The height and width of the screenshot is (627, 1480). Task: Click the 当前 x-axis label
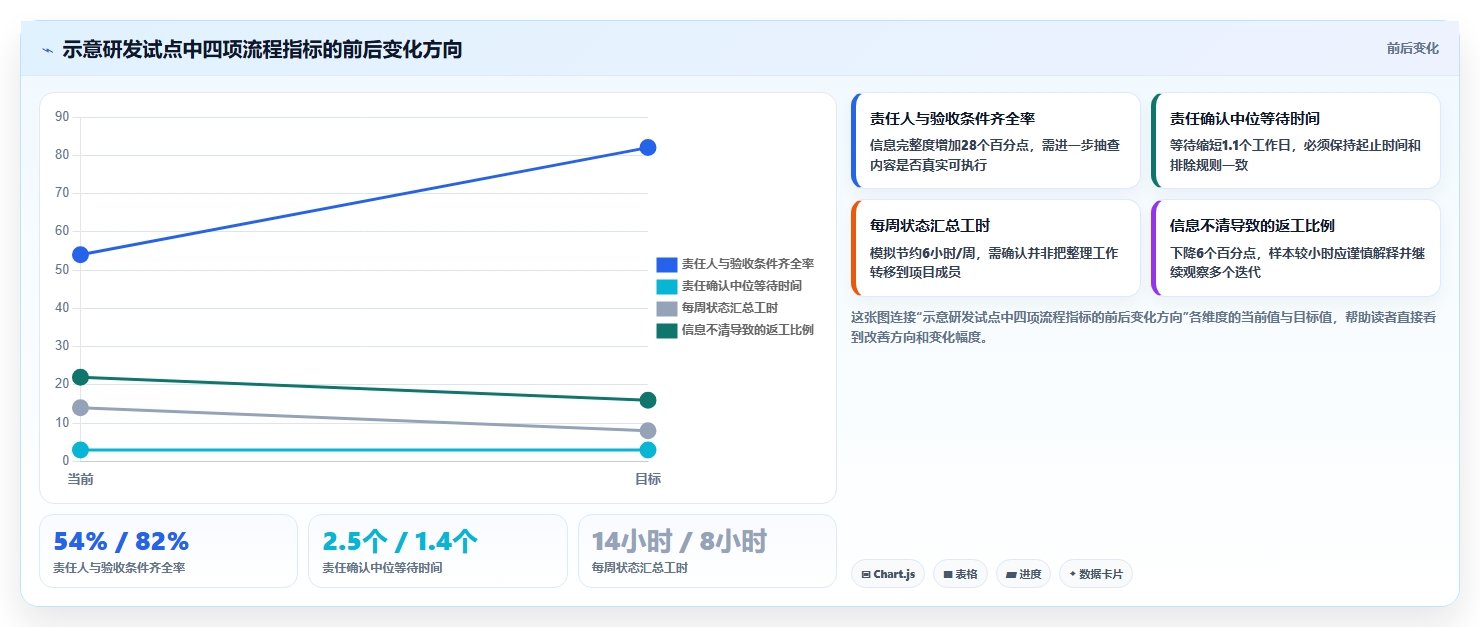81,479
